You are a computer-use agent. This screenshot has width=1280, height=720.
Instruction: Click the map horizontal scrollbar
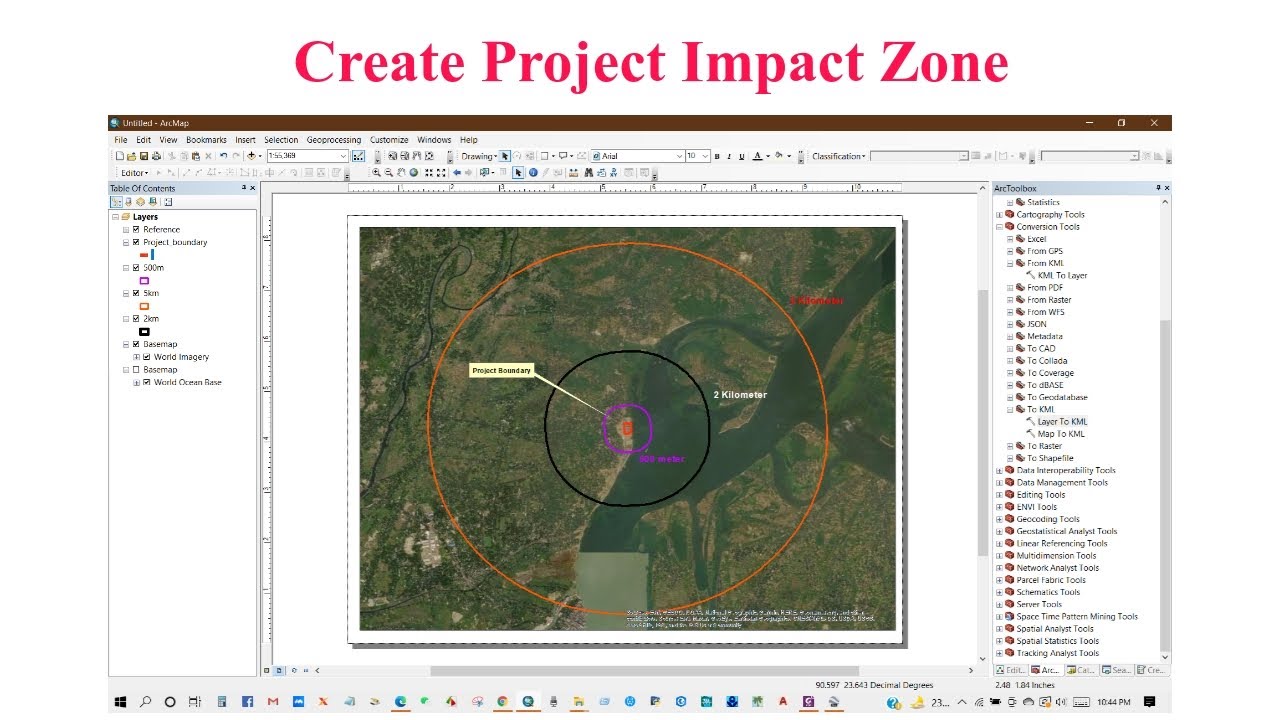click(645, 671)
